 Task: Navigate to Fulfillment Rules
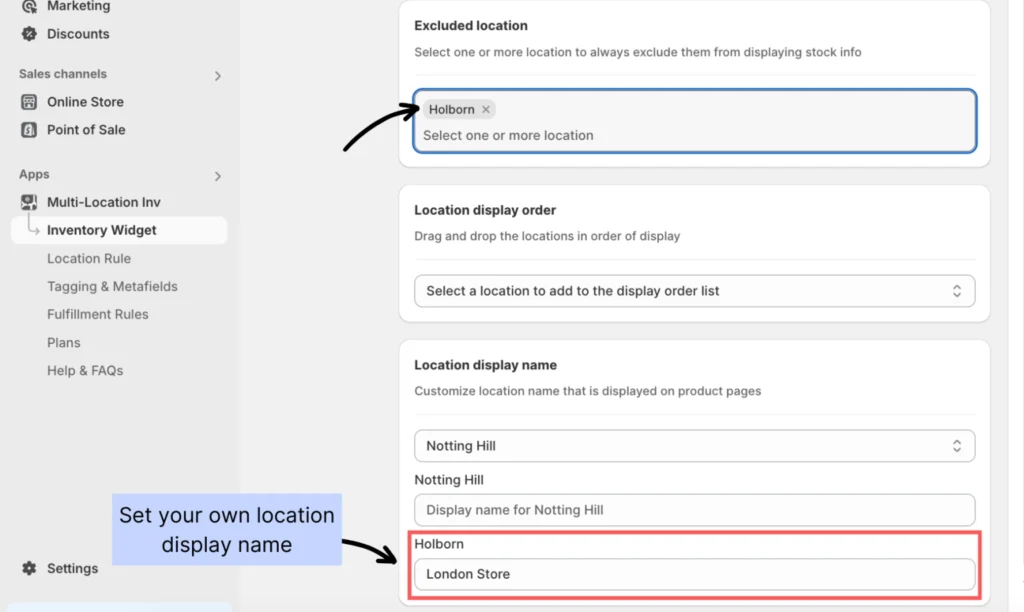[98, 314]
